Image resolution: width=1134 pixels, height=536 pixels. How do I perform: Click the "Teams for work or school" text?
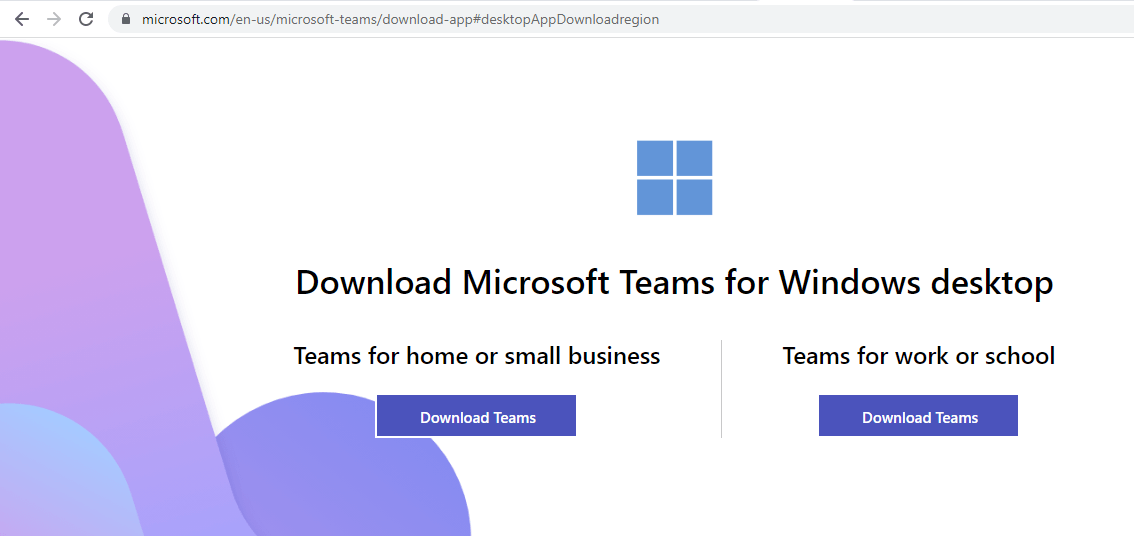(918, 356)
